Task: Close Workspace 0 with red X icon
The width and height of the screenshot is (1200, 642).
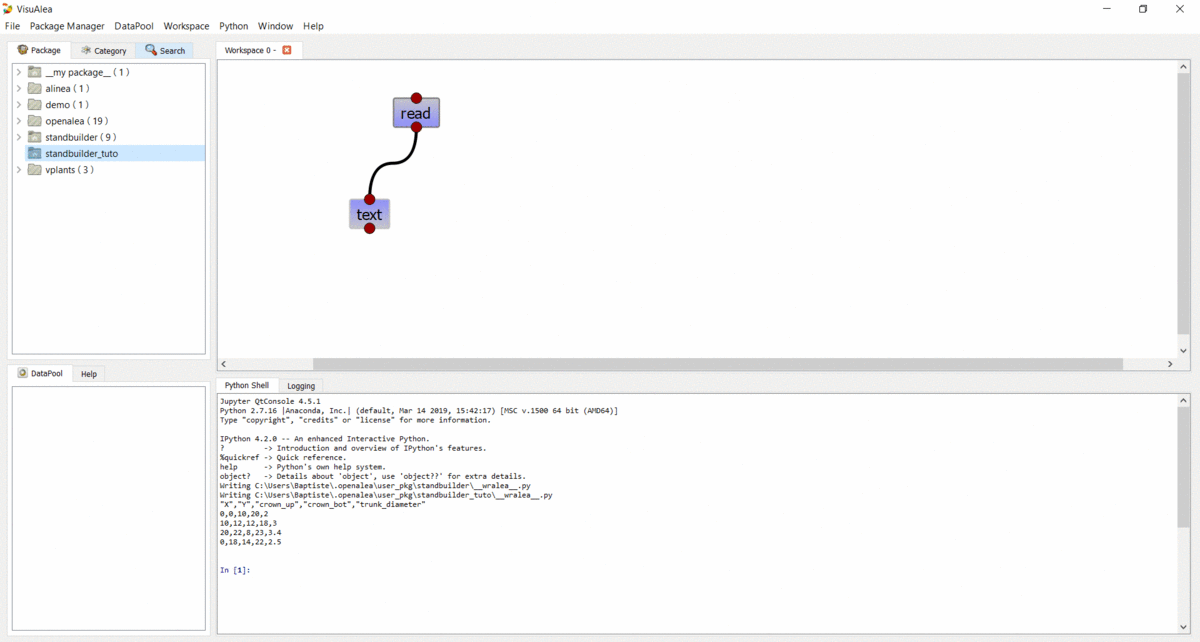Action: pyautogui.click(x=287, y=50)
